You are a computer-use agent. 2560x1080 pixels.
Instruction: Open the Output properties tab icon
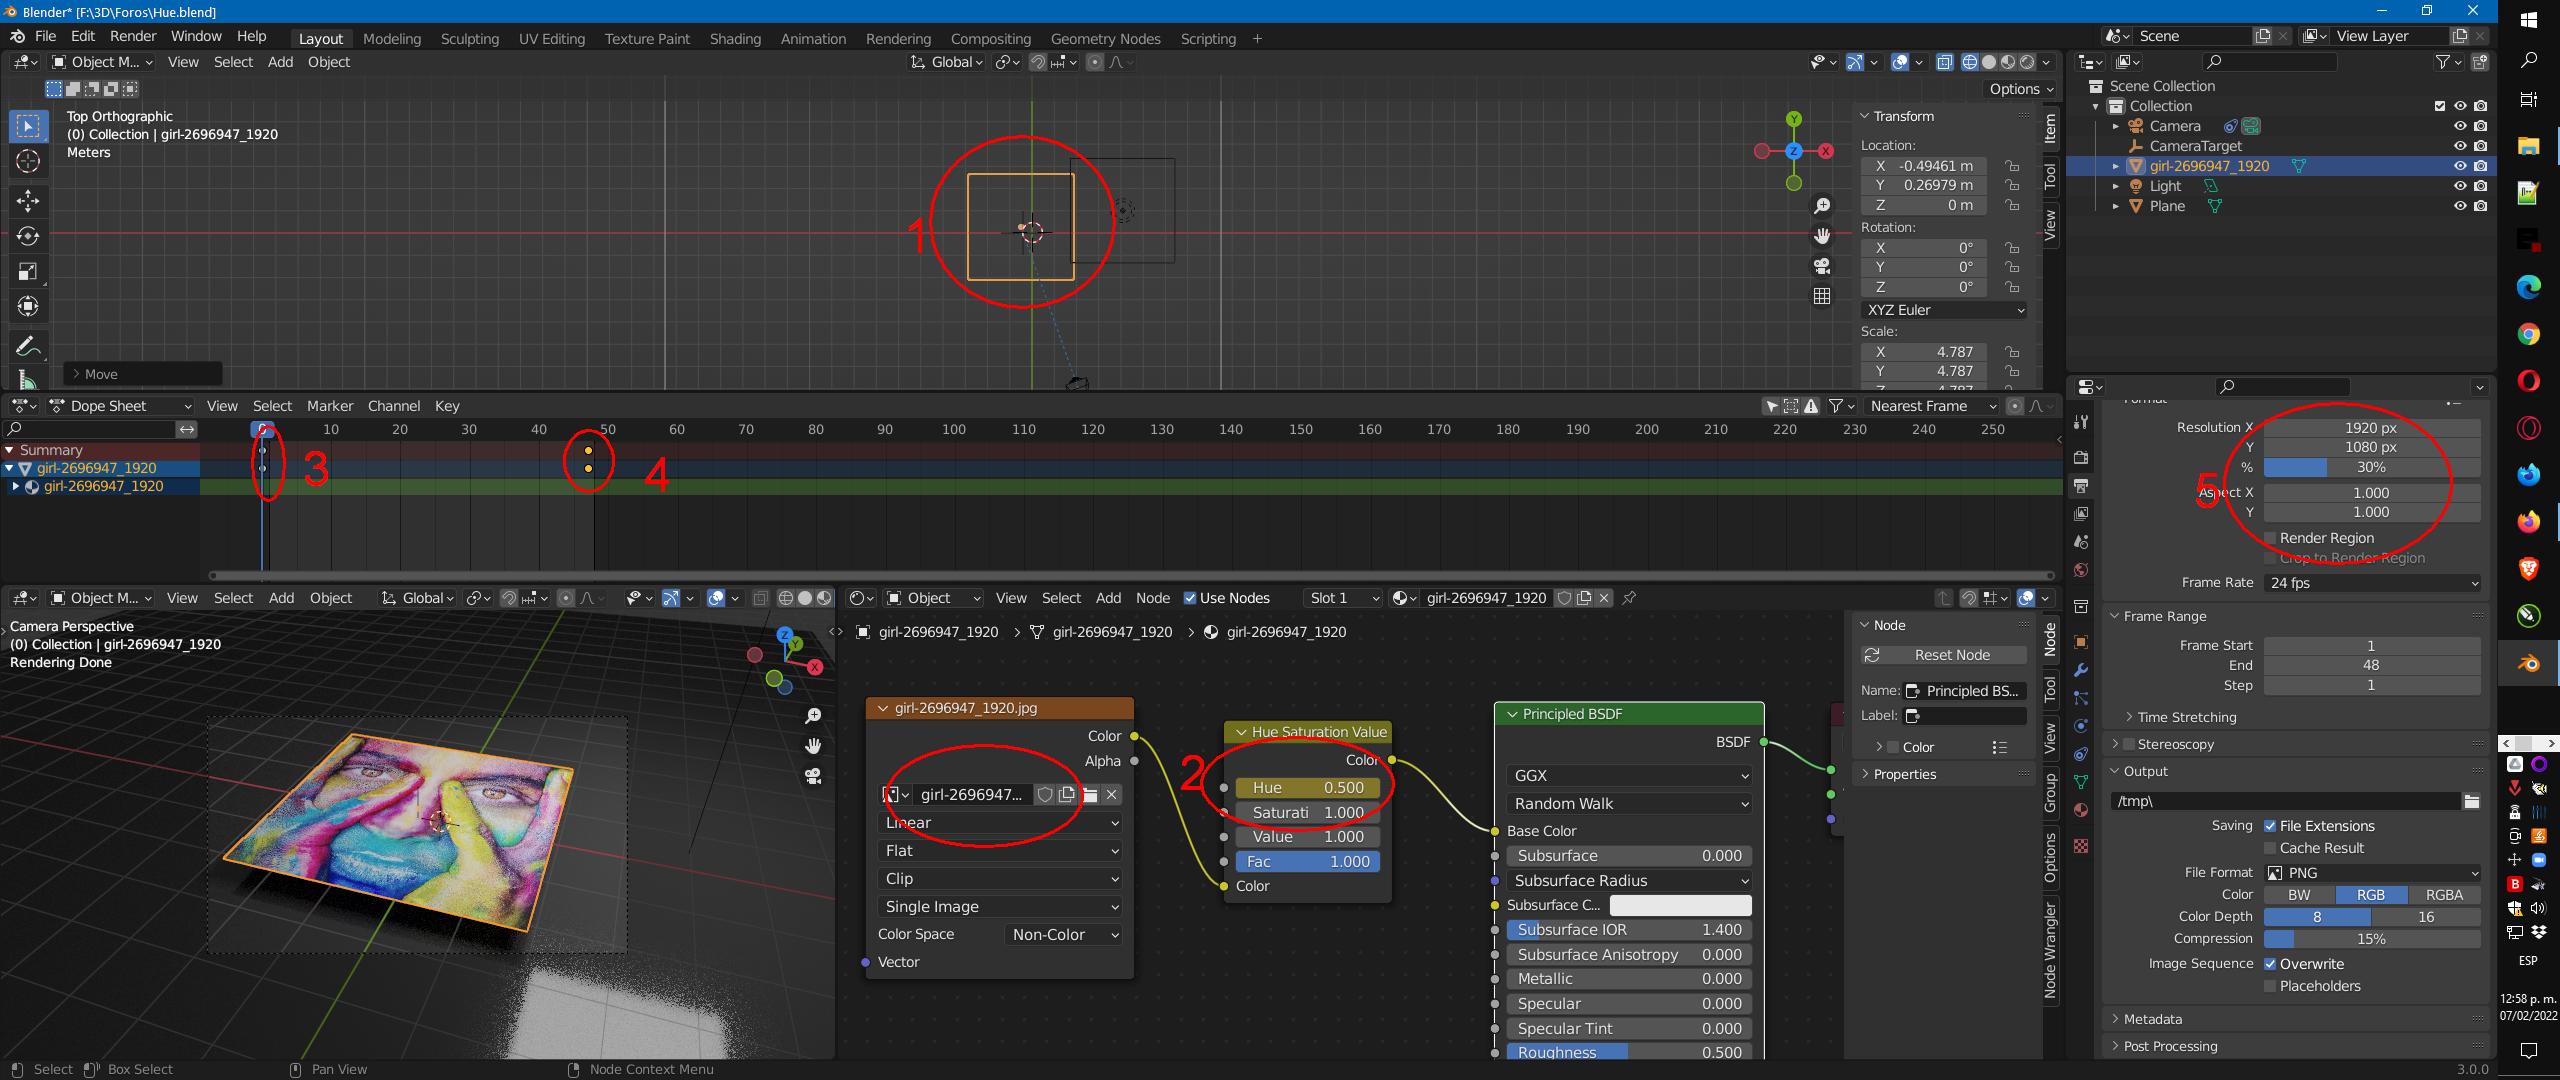pos(2081,485)
